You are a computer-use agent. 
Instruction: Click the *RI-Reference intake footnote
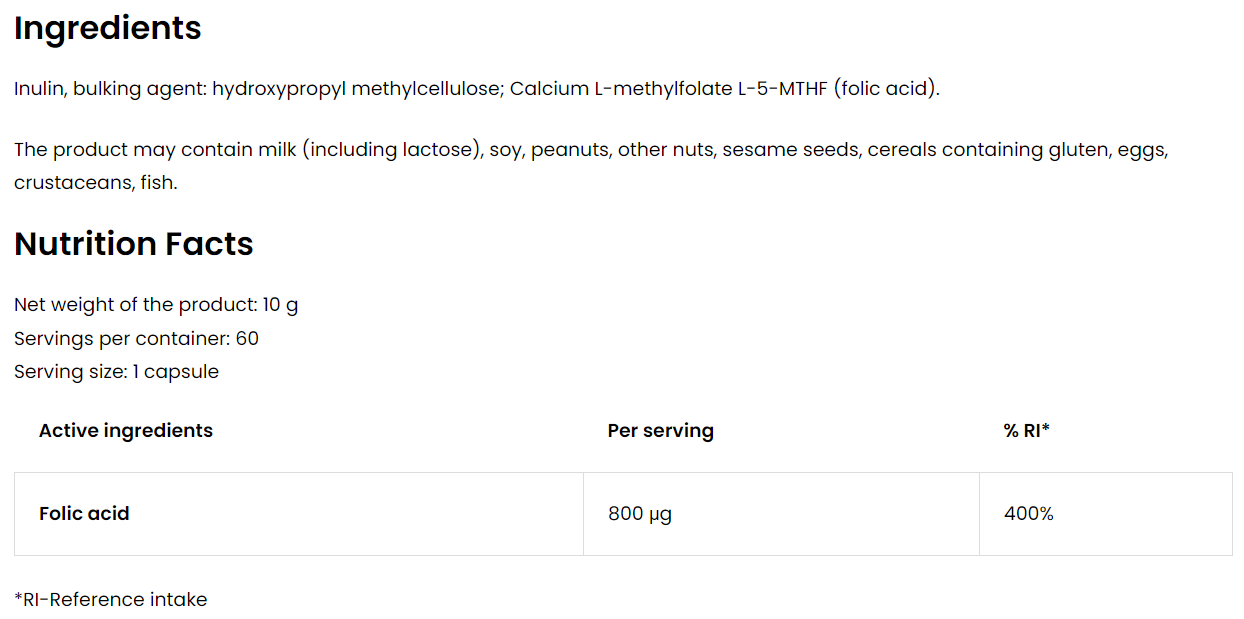(111, 600)
